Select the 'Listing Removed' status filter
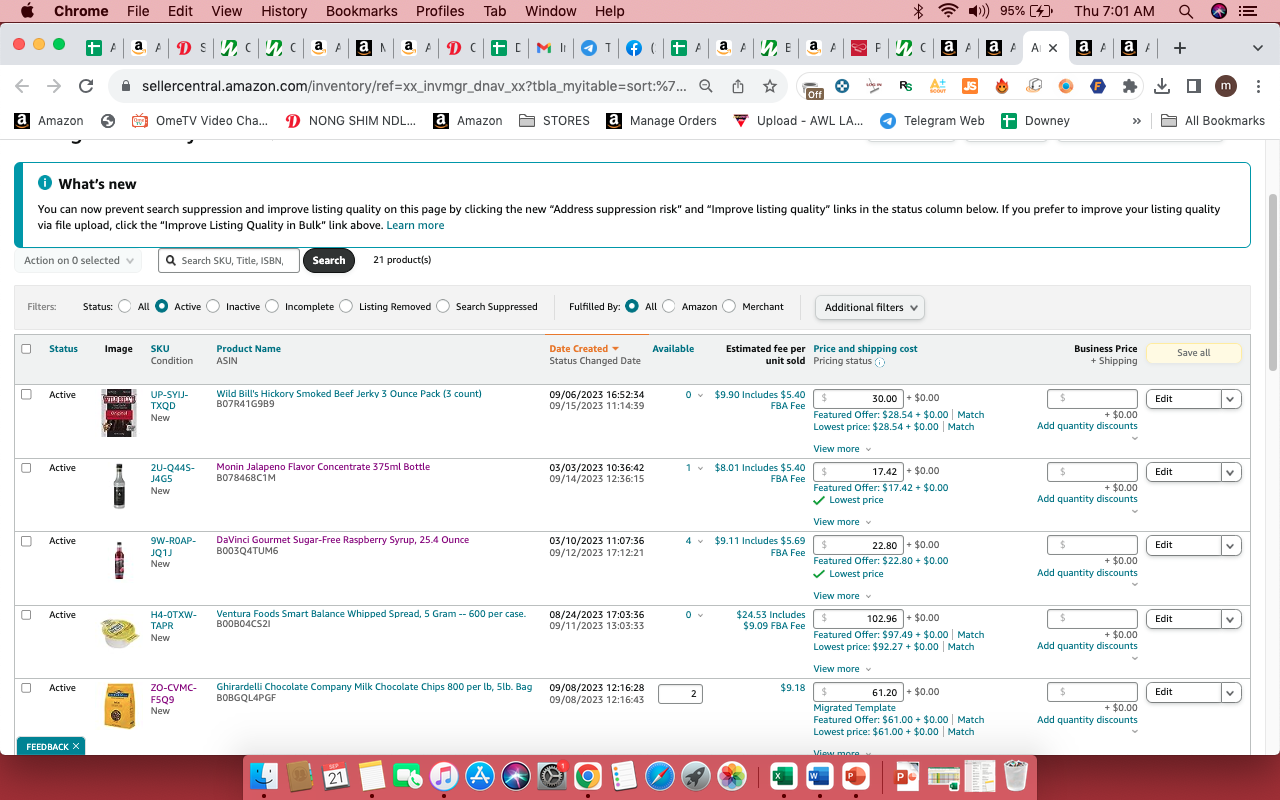 [x=346, y=307]
